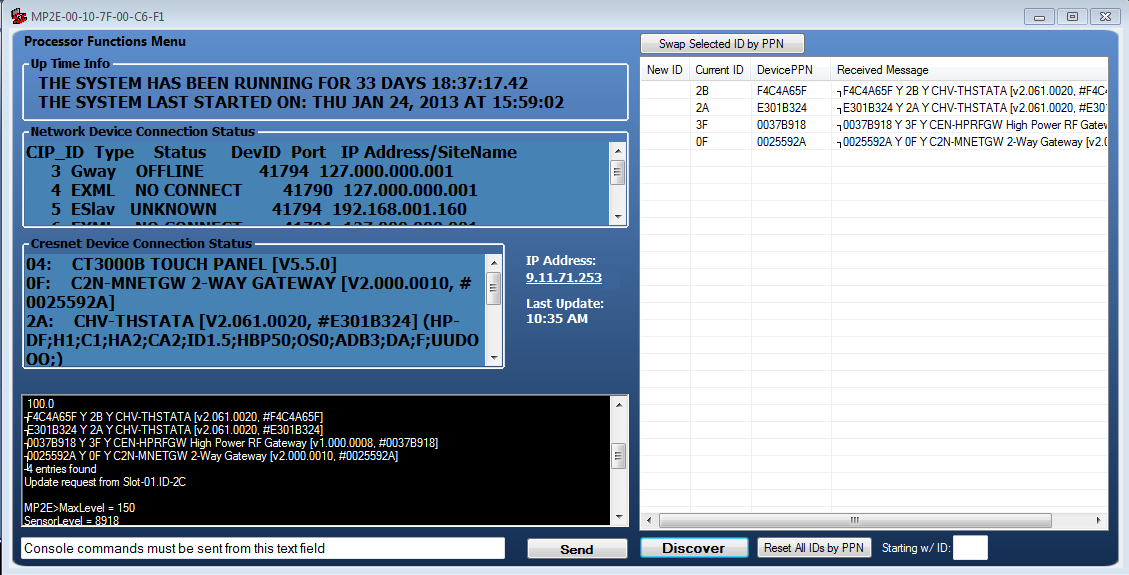Click console line 'Update request from Slot-01.ID-2C'
The width and height of the screenshot is (1129, 575).
(x=105, y=481)
